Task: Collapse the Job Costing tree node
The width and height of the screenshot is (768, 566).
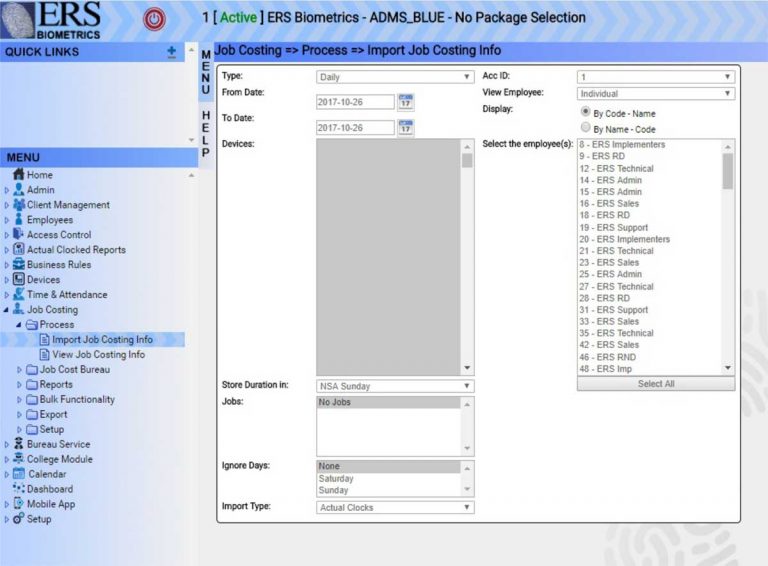Action: coord(6,310)
